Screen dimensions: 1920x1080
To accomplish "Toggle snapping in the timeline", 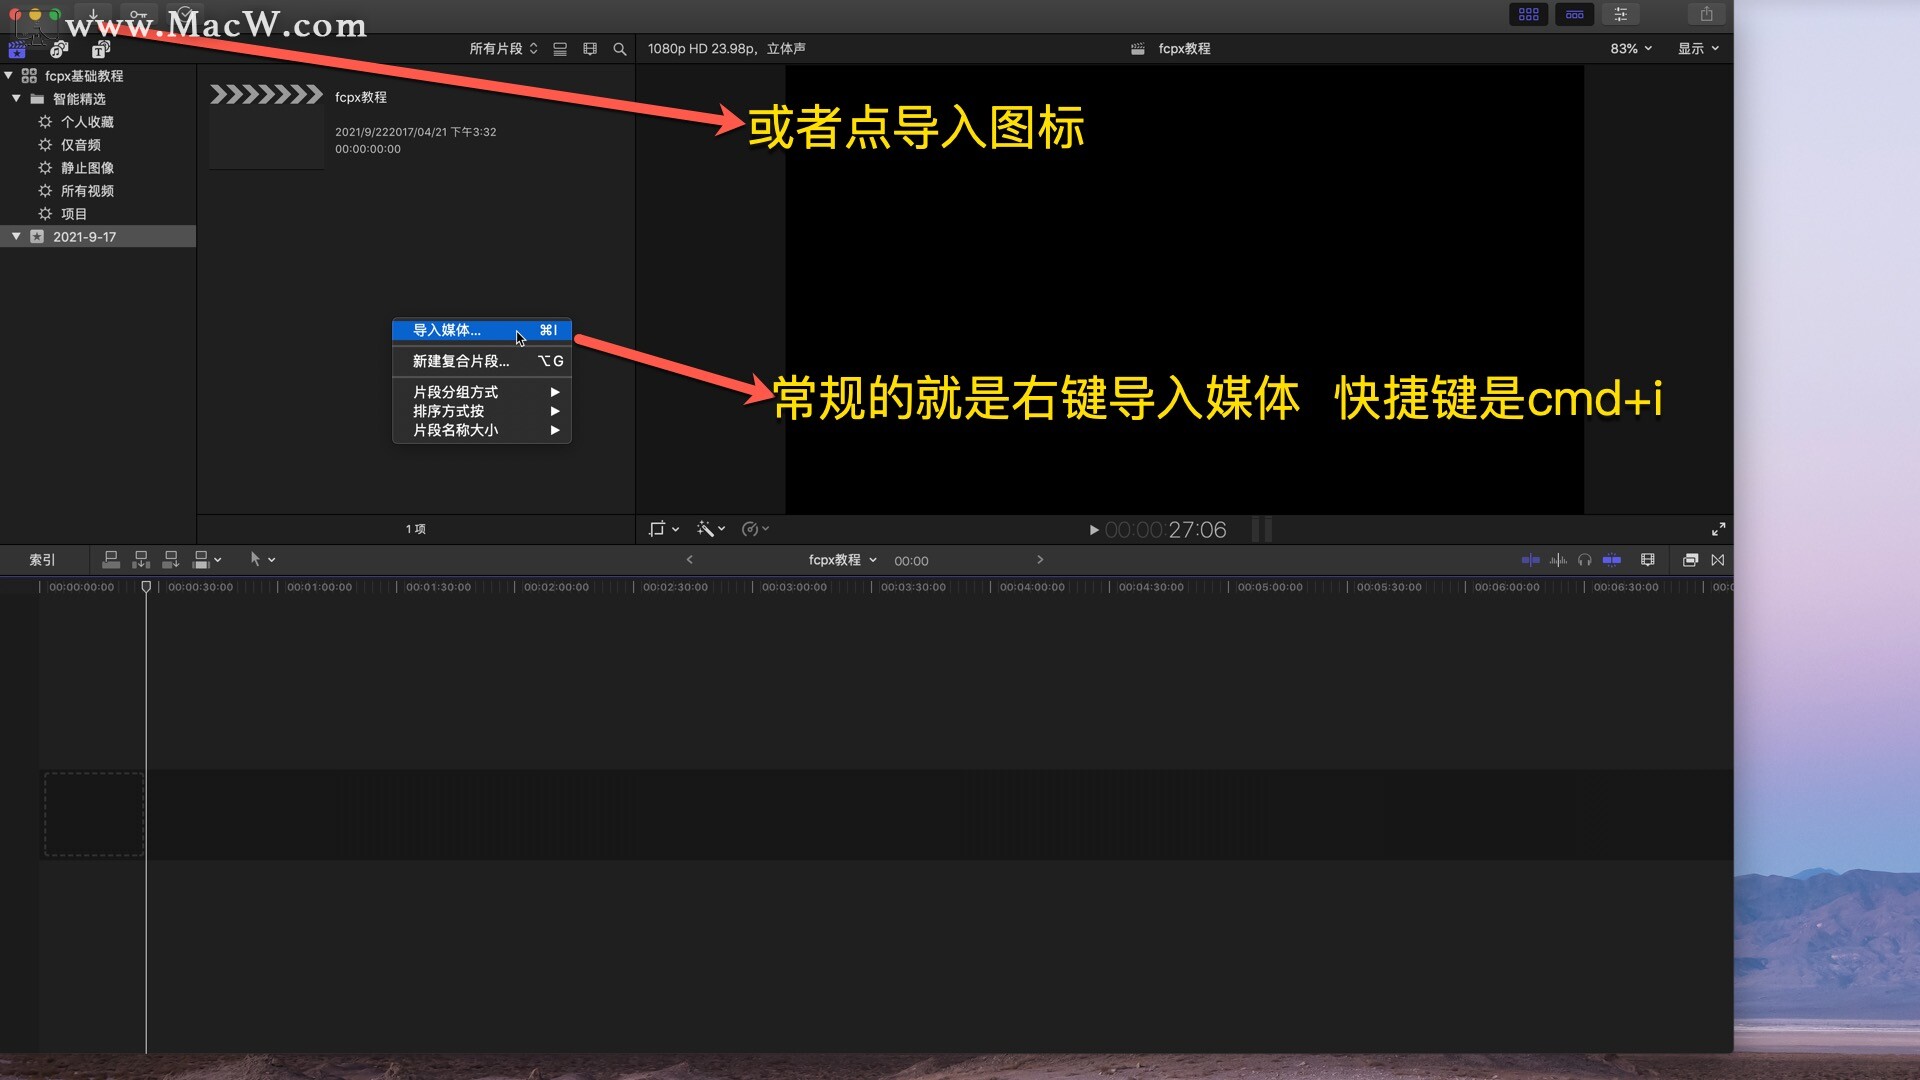I will 1612,560.
